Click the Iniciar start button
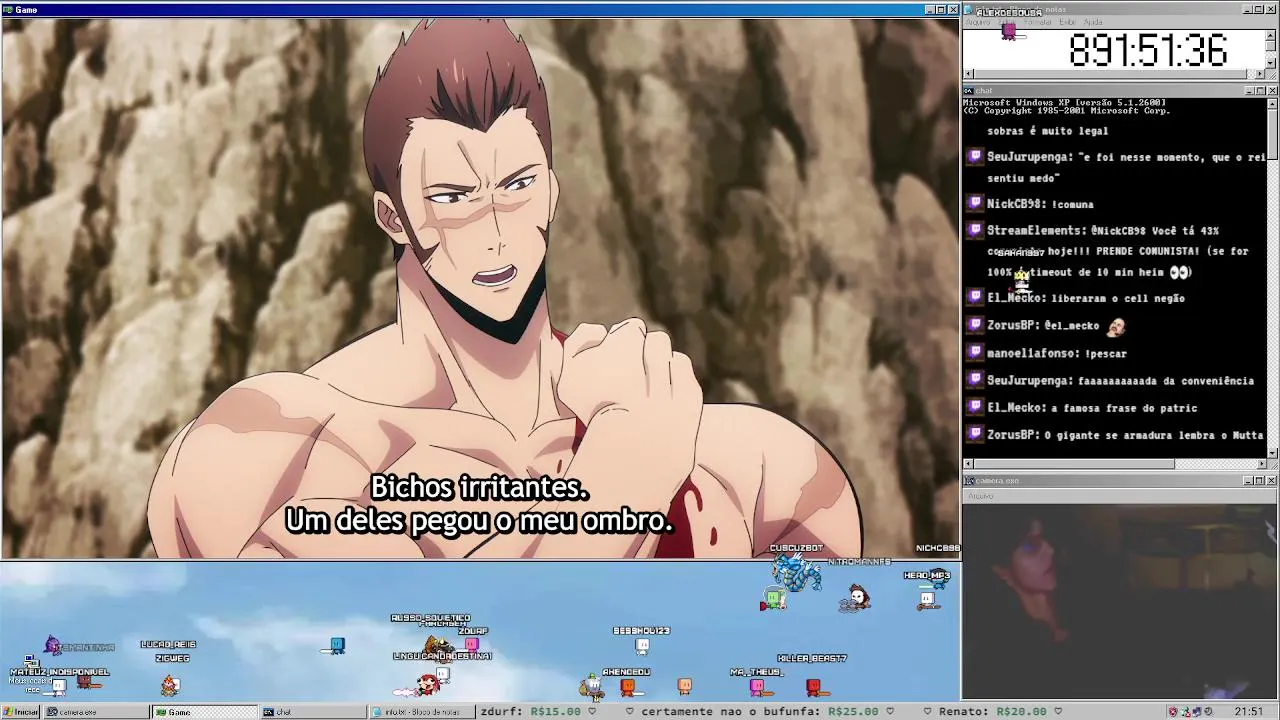The width and height of the screenshot is (1280, 720). tap(20, 712)
